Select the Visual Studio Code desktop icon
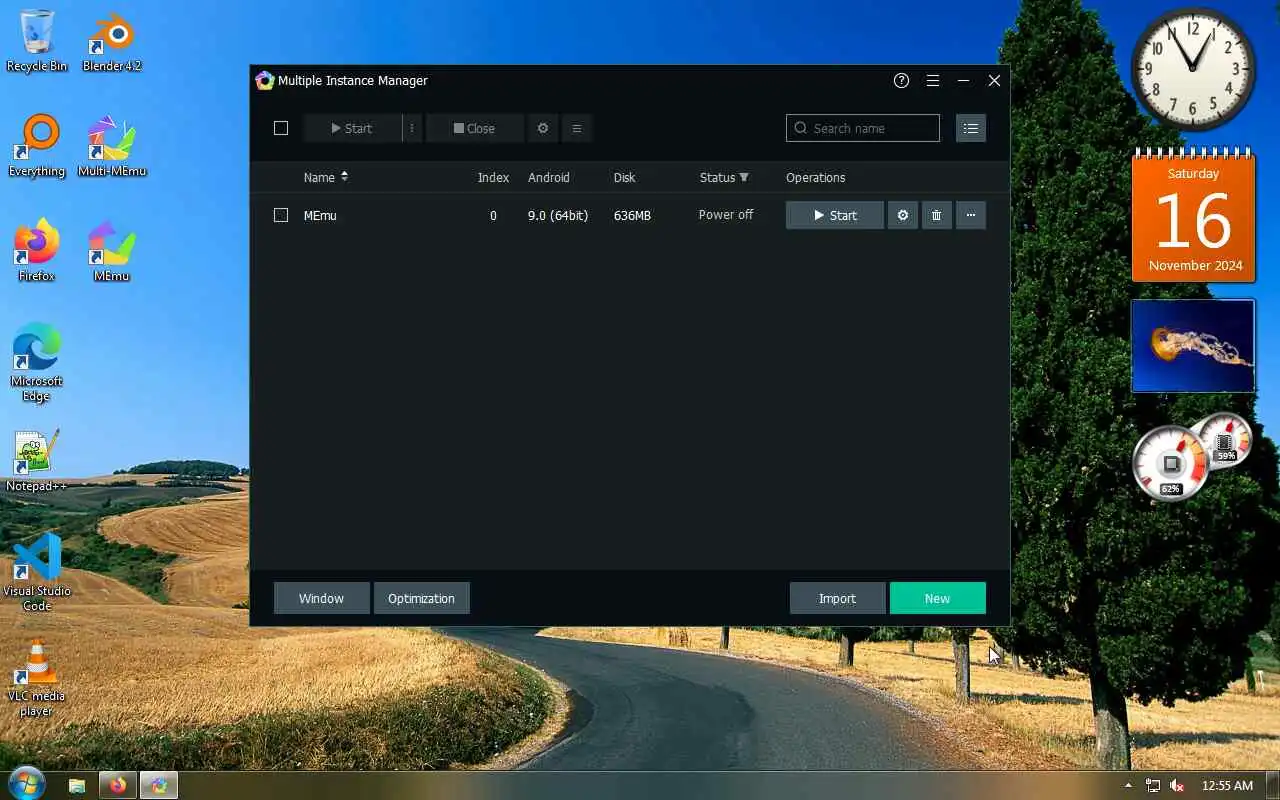This screenshot has height=800, width=1280. (37, 573)
